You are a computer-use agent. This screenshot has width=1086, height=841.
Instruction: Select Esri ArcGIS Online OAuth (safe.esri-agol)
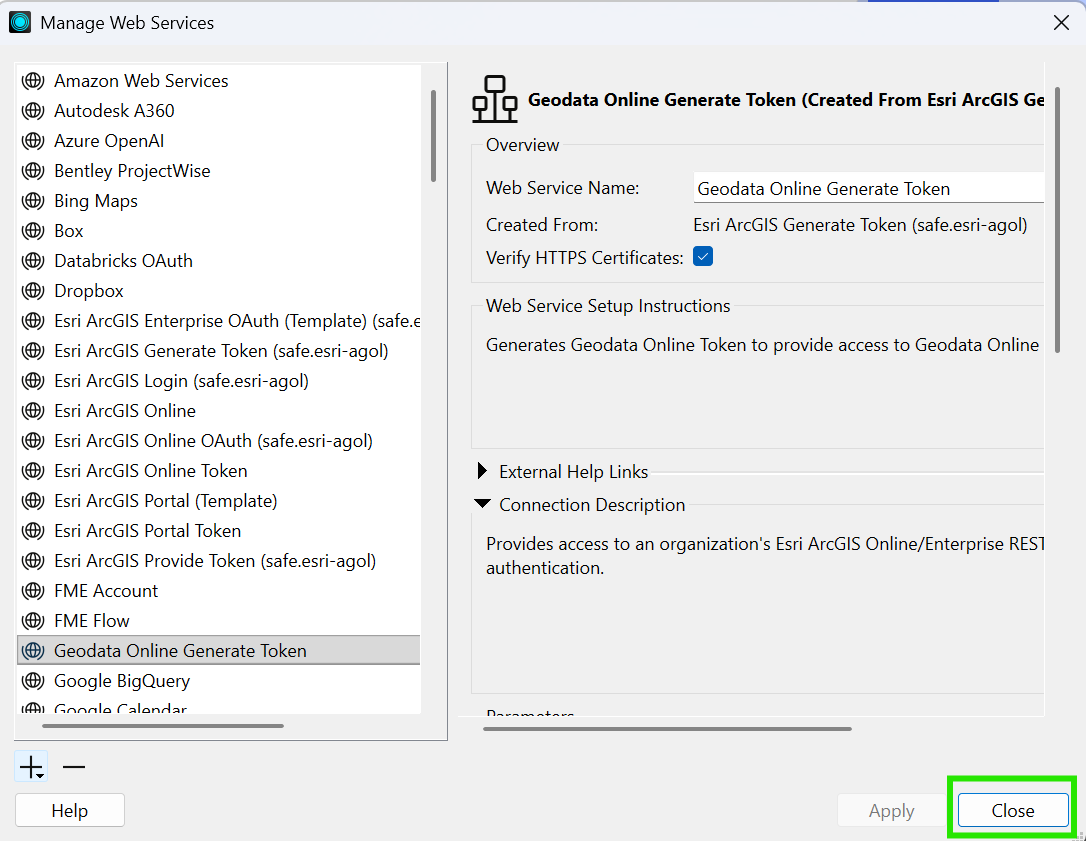(x=218, y=441)
